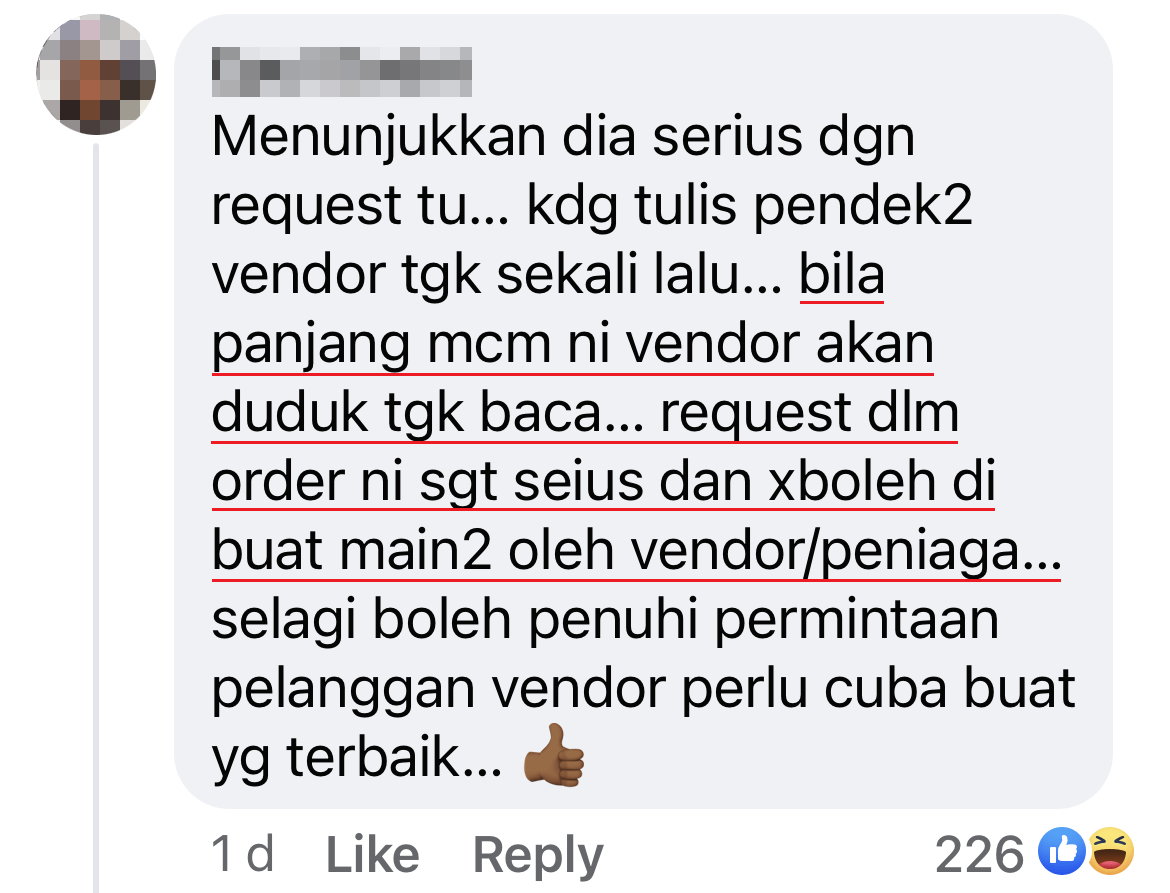This screenshot has height=893, width=1170.
Task: Click the underlined text "panjang mcm ni vendor akan"
Action: pos(573,345)
